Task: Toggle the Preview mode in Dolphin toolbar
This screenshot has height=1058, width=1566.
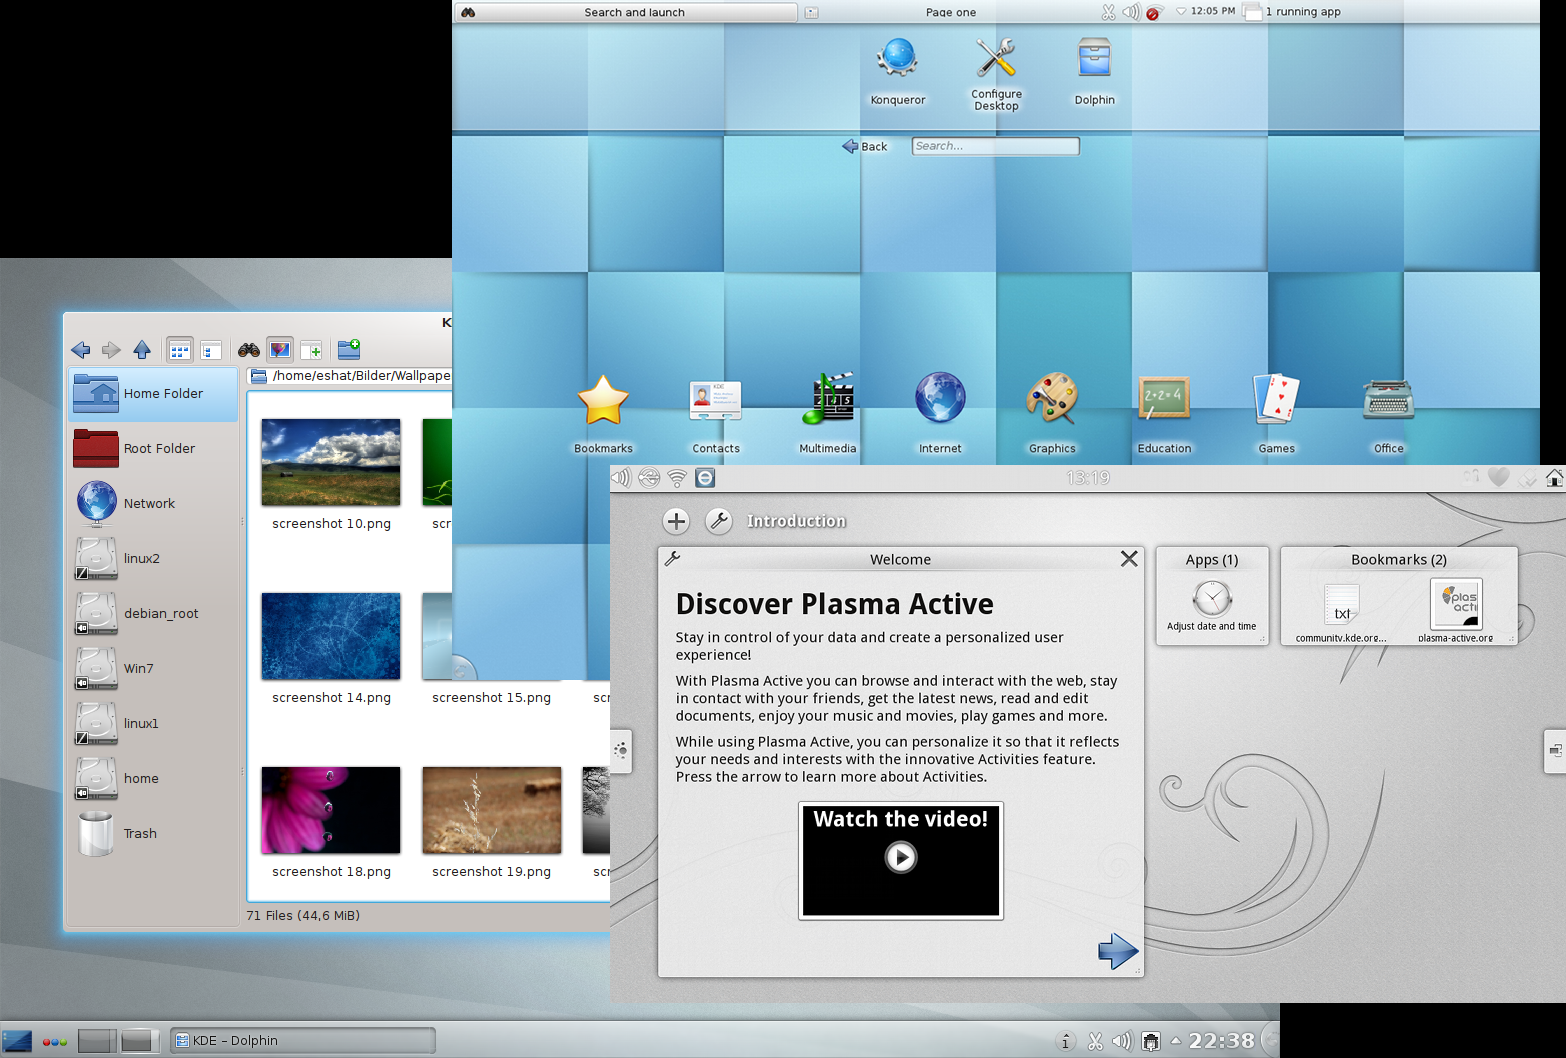Action: 280,350
